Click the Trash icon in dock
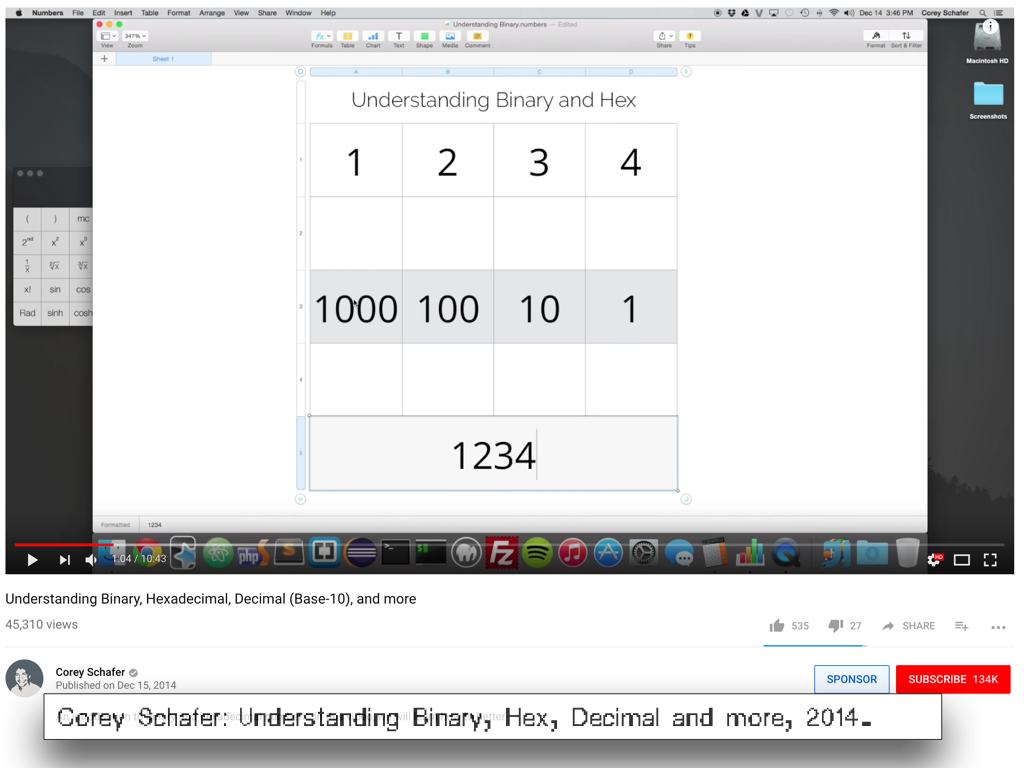The width and height of the screenshot is (1024, 768). (x=907, y=553)
